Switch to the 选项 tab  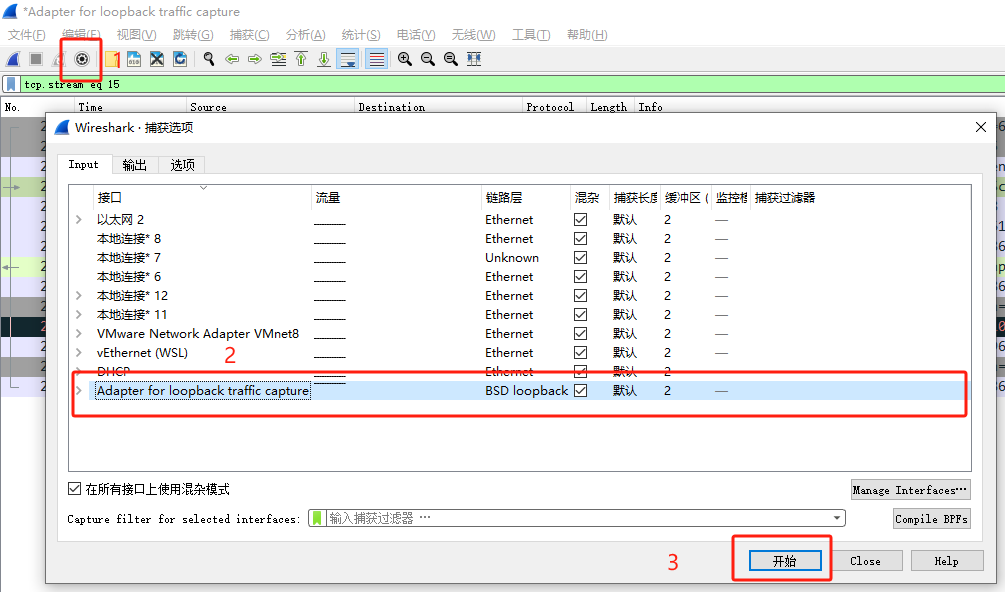[x=183, y=165]
